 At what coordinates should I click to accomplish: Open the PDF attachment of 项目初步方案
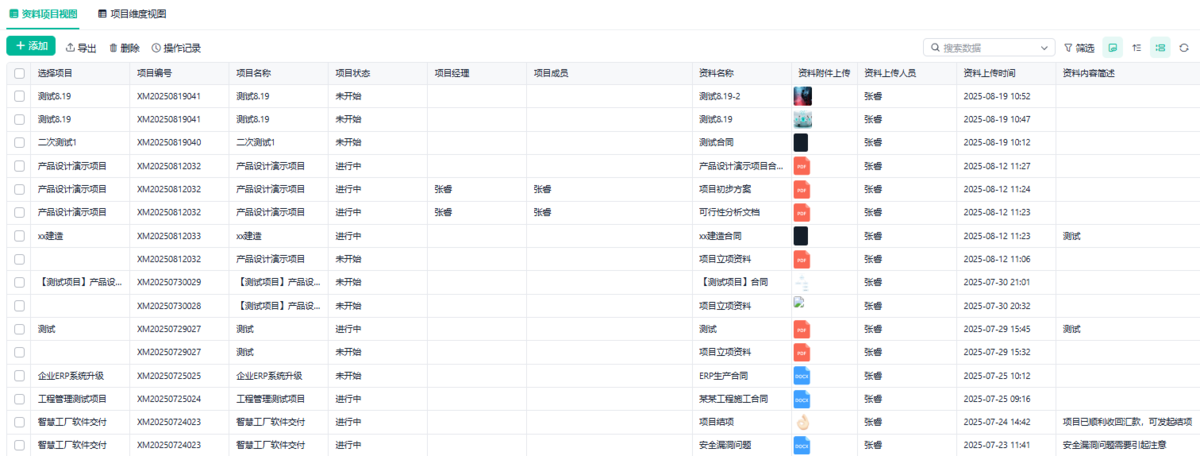tap(802, 189)
